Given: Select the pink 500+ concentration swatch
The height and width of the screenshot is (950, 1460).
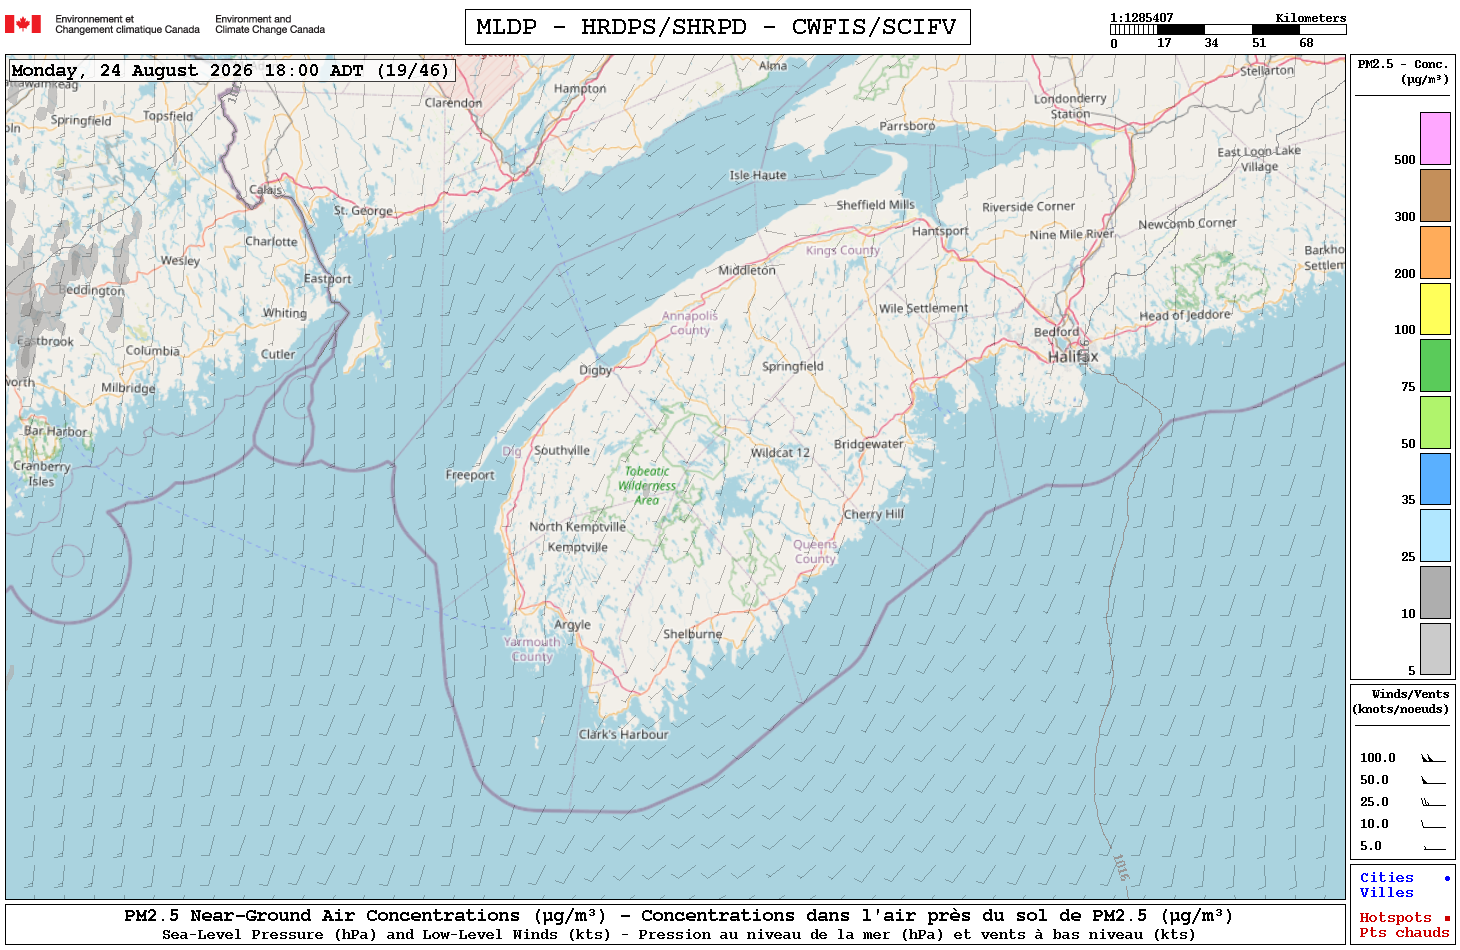Looking at the screenshot, I should click(x=1435, y=138).
